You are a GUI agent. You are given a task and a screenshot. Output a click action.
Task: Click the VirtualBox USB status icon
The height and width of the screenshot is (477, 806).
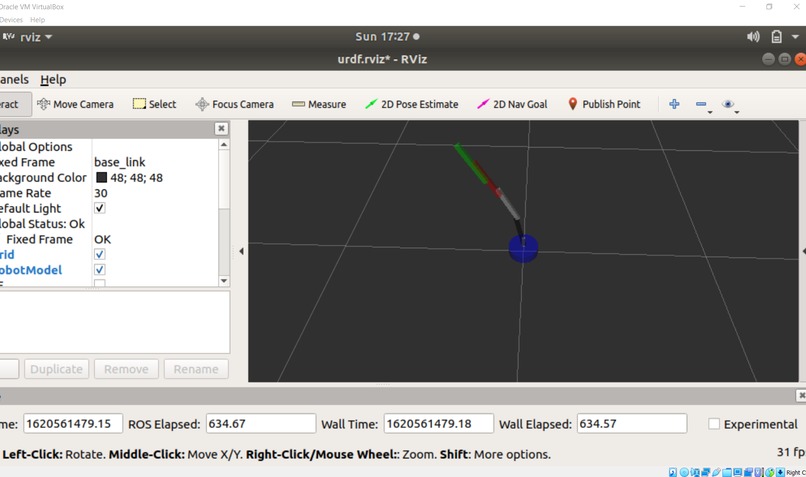716,472
